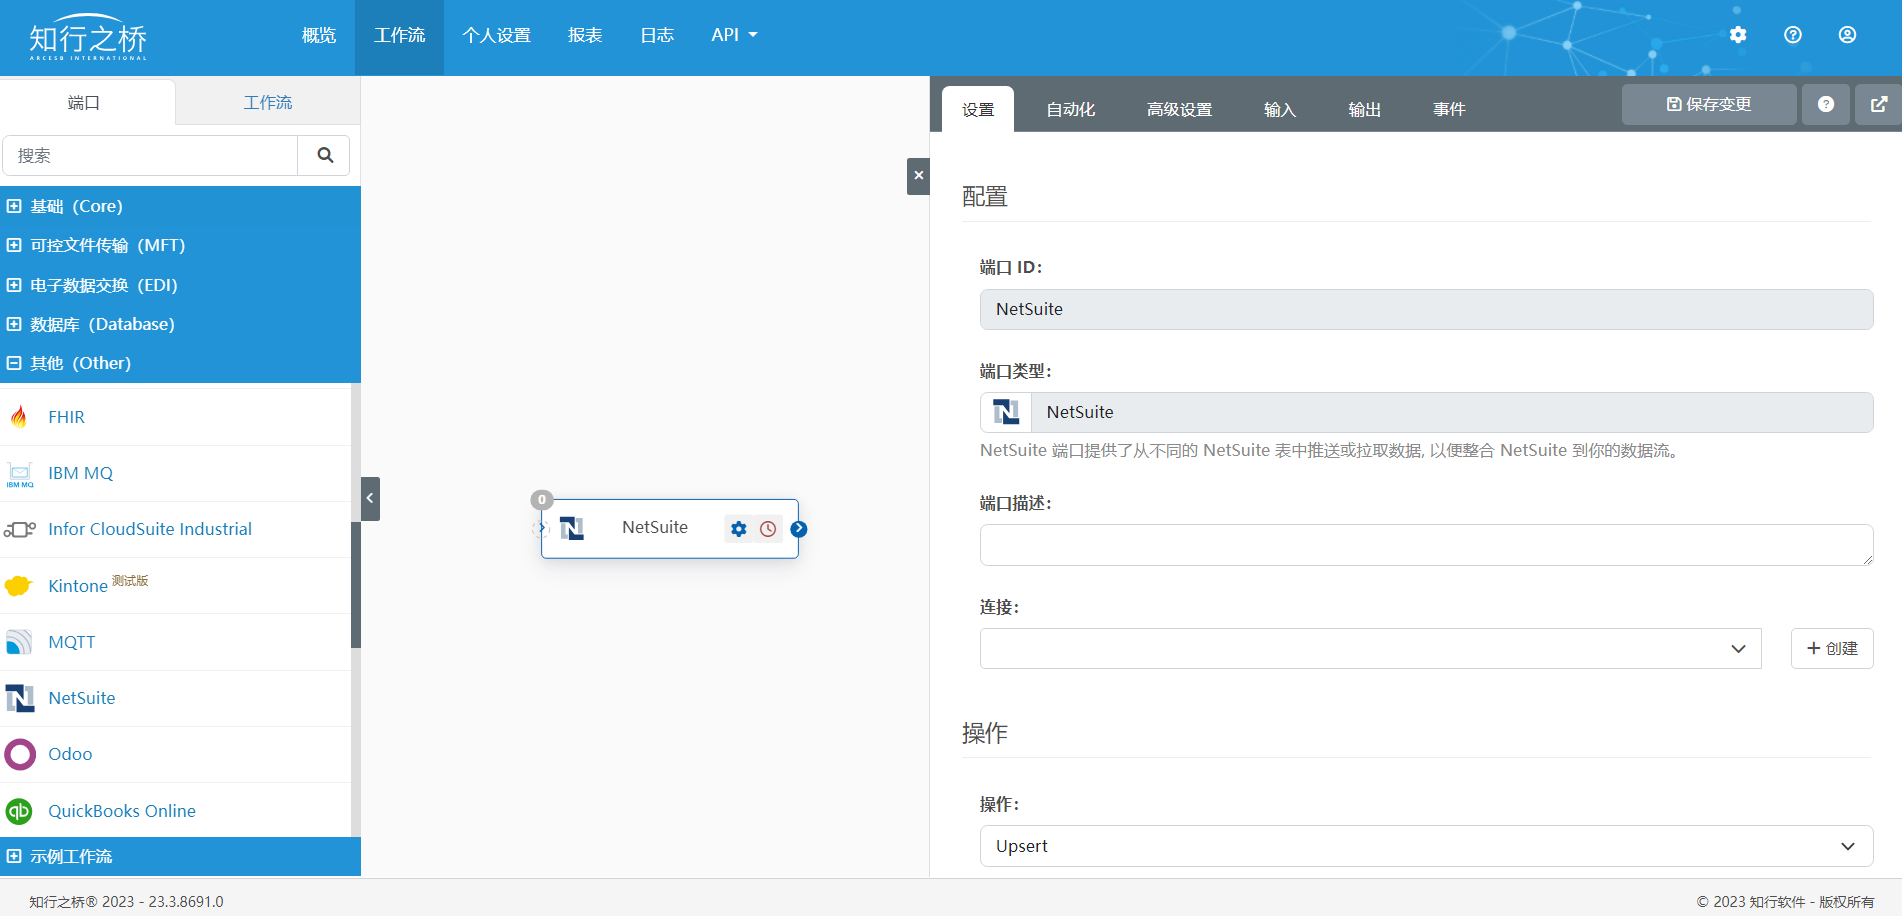Pick the Kintone connector

(x=175, y=585)
